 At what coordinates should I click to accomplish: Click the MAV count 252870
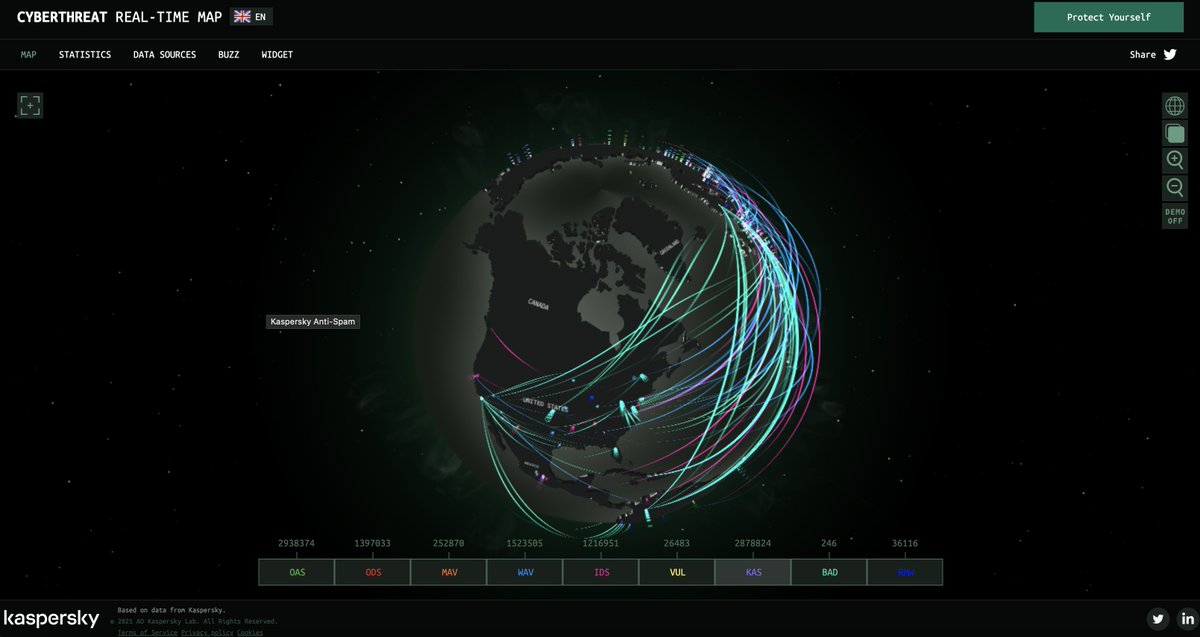click(x=449, y=543)
